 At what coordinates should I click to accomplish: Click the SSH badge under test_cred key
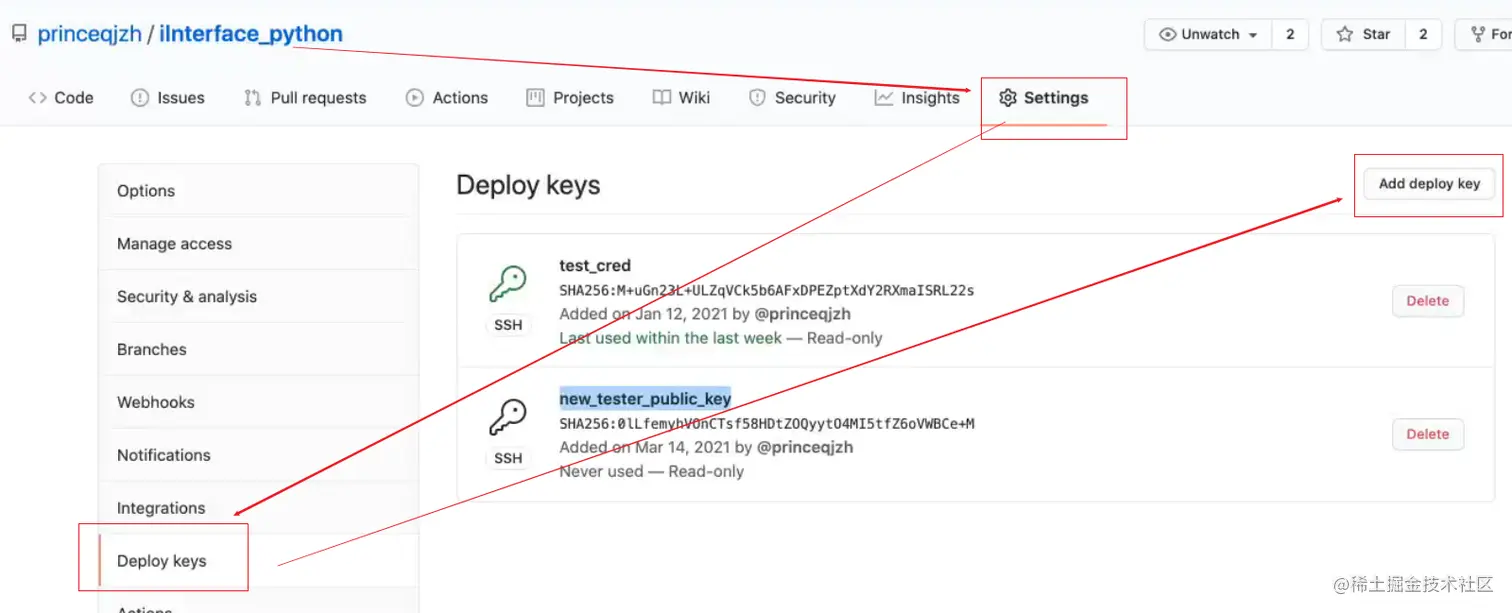(508, 325)
